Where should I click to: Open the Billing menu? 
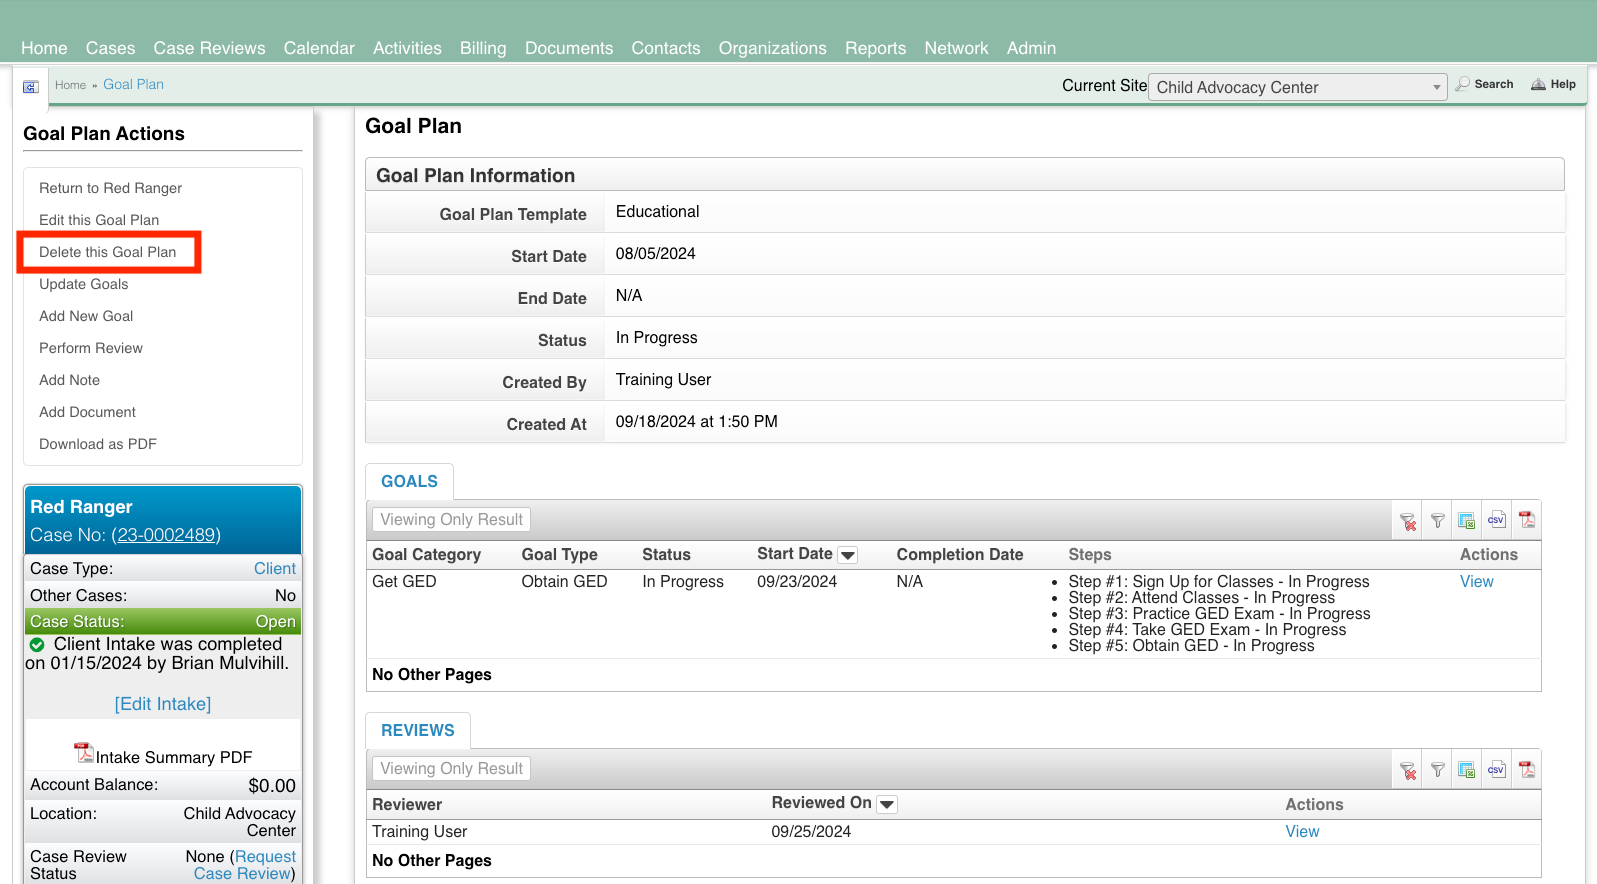[x=483, y=48]
